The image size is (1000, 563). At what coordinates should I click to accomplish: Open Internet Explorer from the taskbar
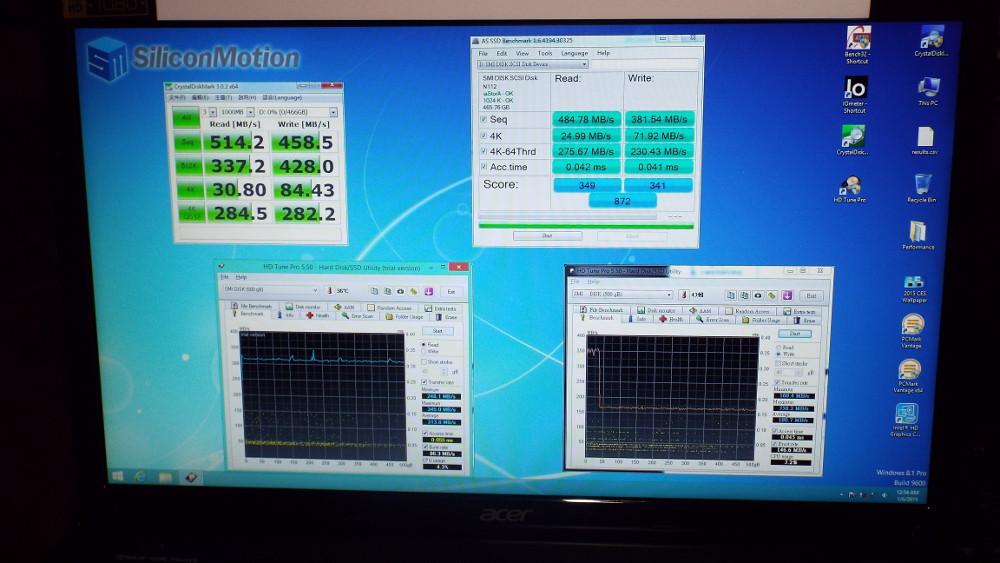point(140,476)
